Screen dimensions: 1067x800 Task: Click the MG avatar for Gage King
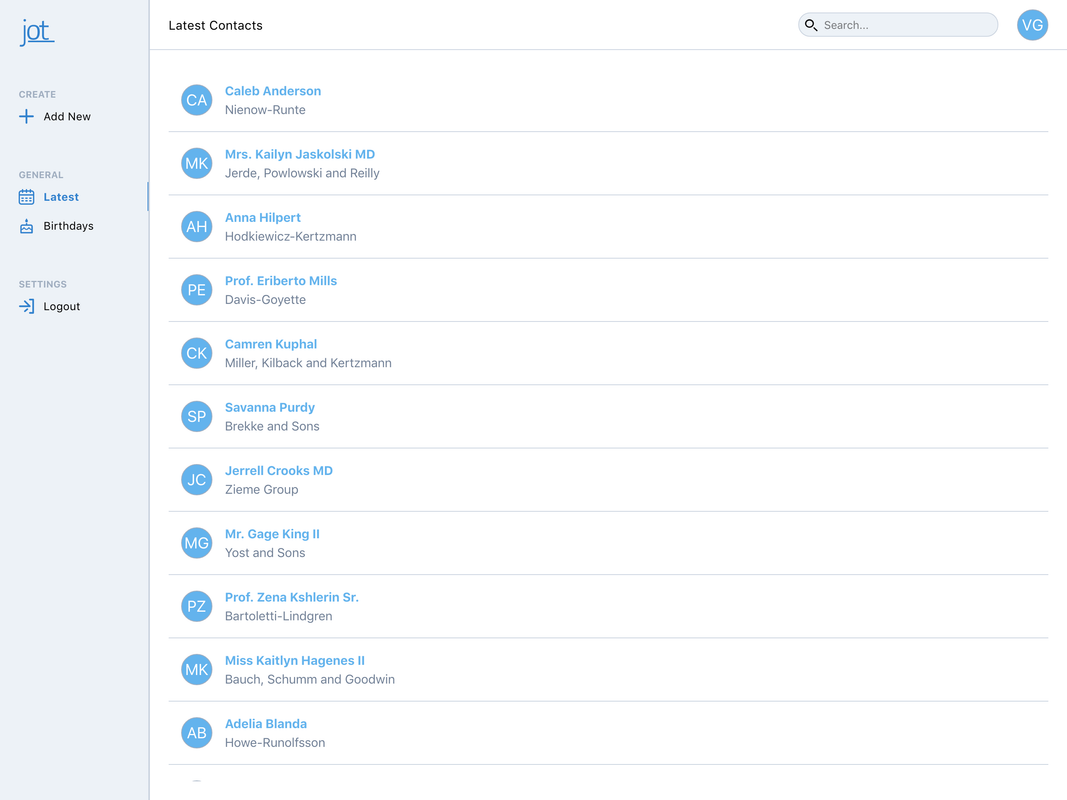(x=197, y=543)
